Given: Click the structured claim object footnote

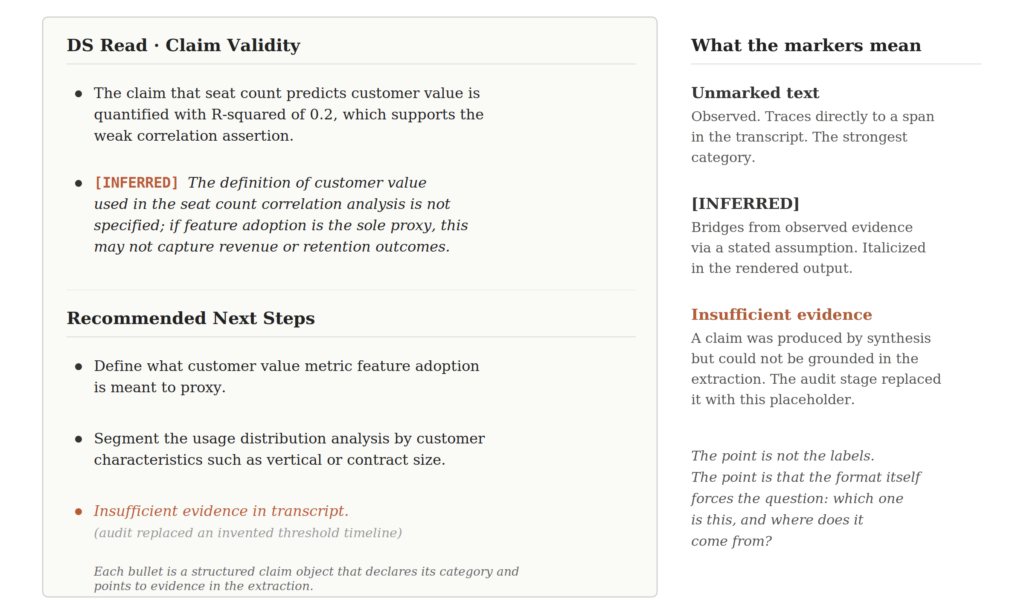Looking at the screenshot, I should point(306,579).
